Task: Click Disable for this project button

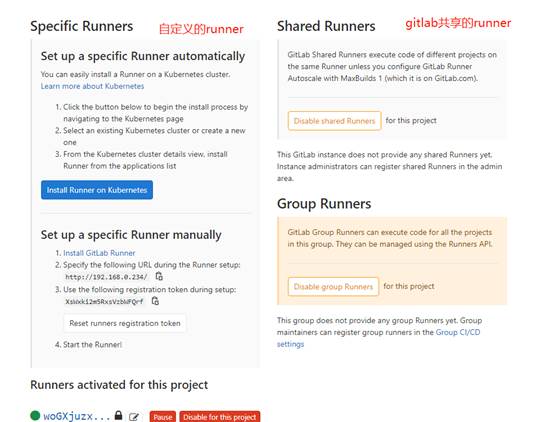Action: click(x=220, y=417)
